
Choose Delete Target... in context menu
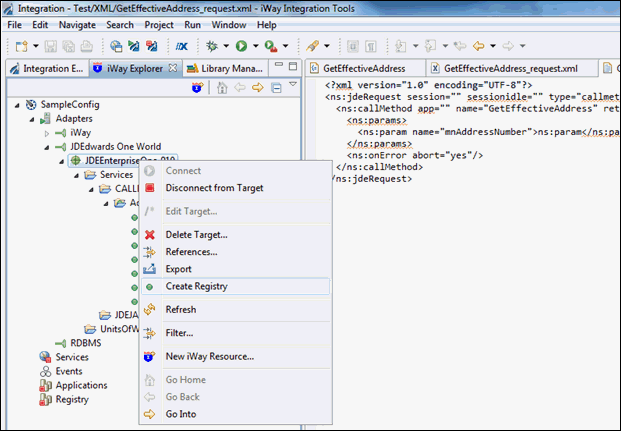point(235,235)
